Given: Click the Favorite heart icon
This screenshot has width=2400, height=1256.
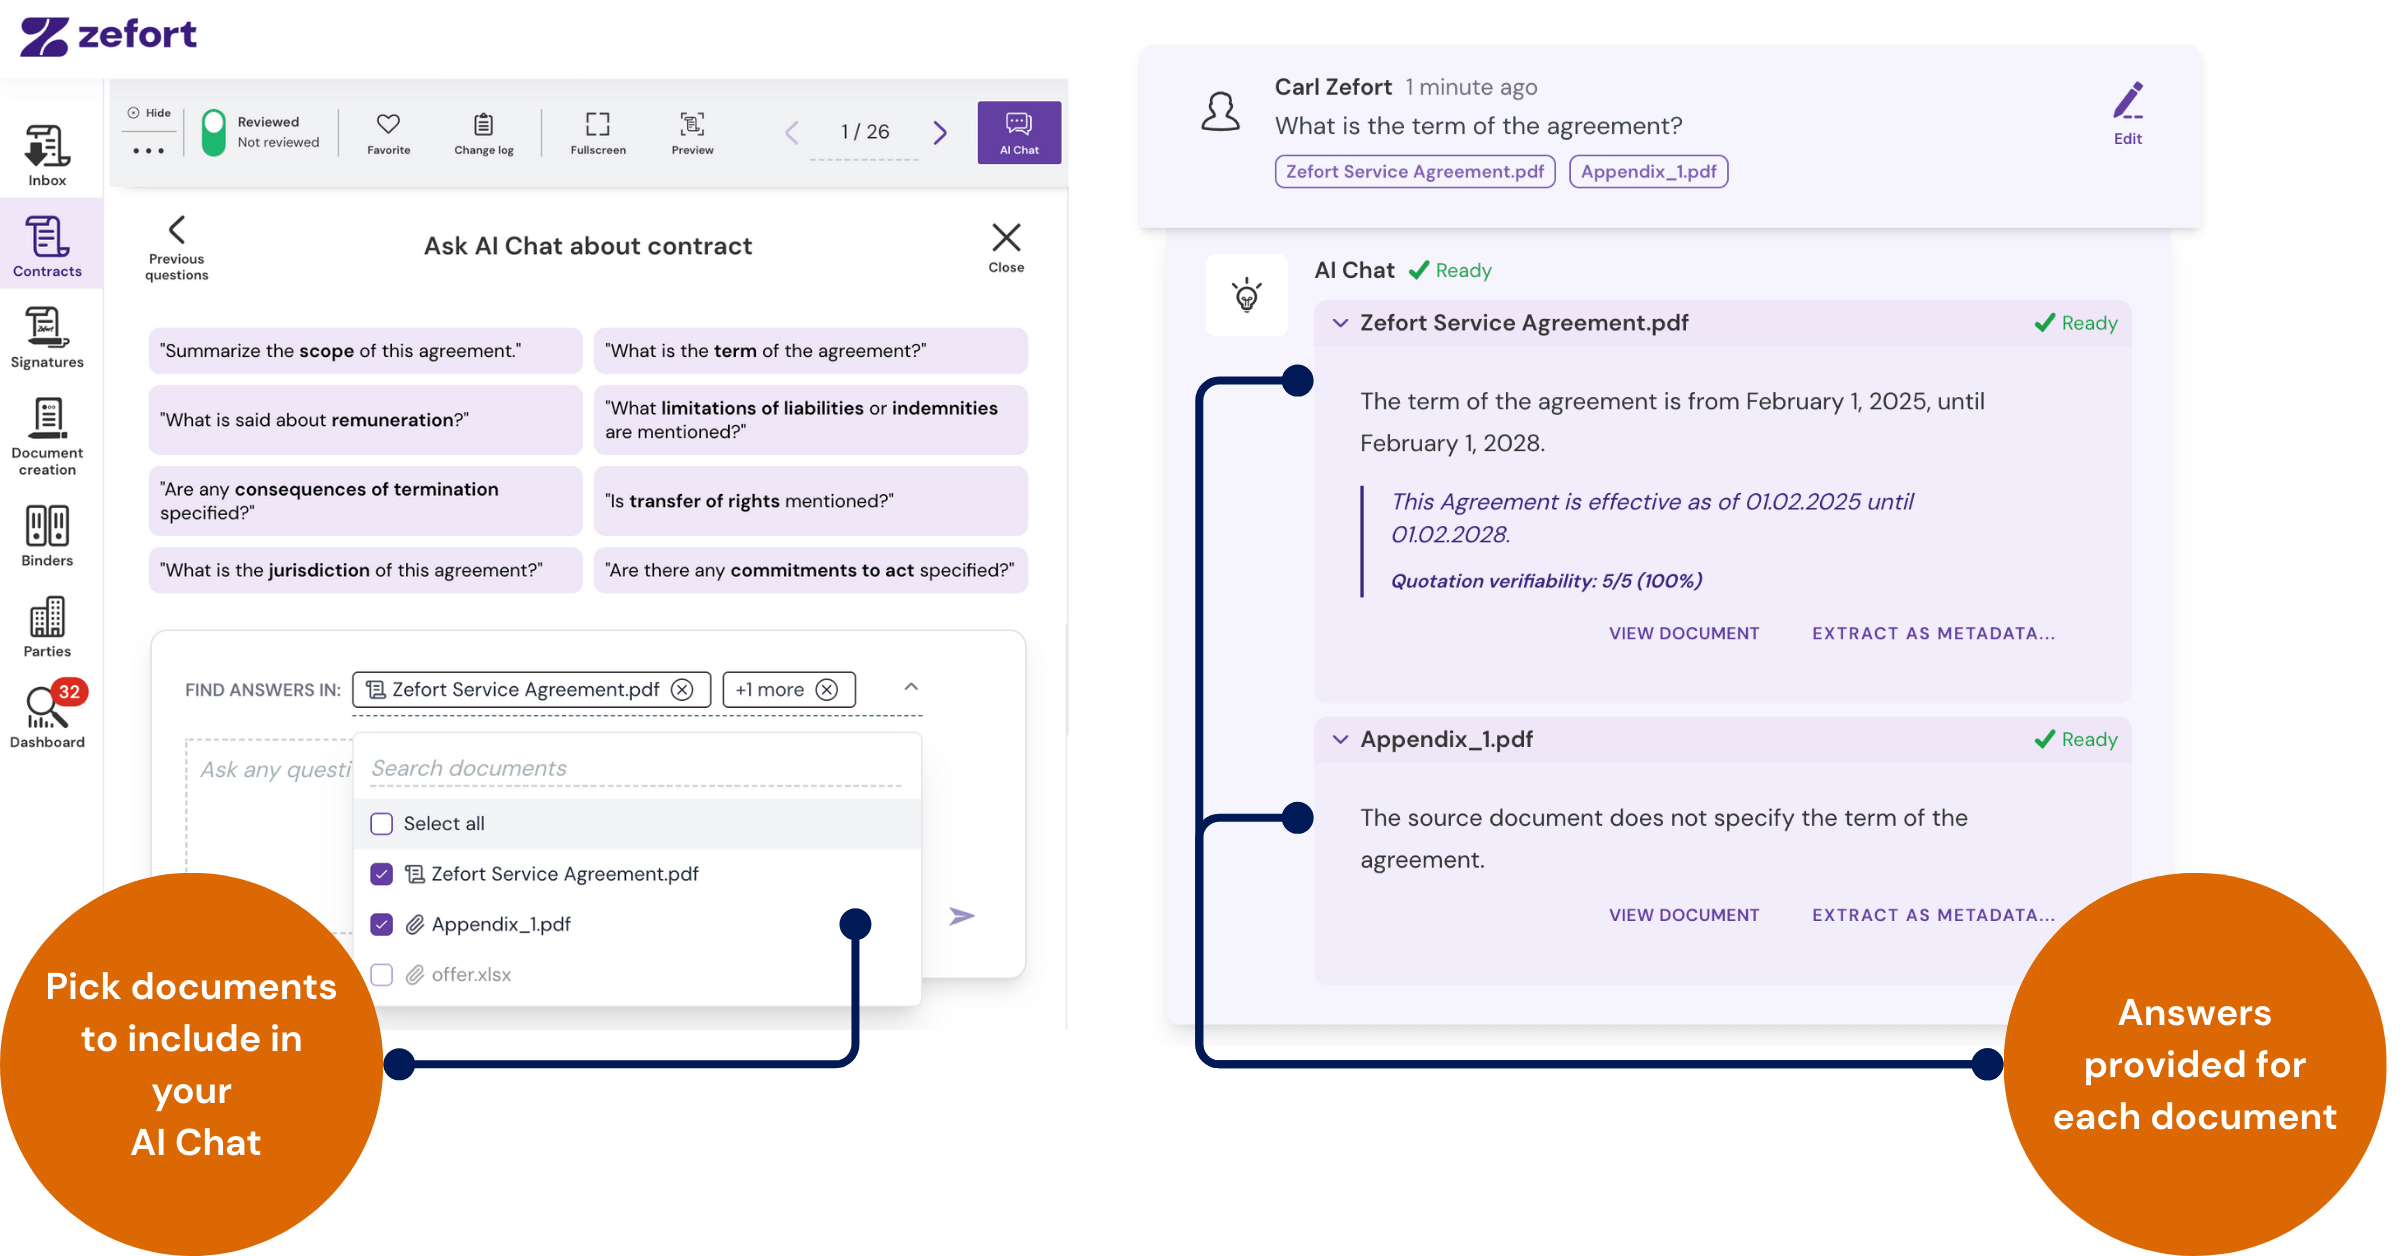Looking at the screenshot, I should (388, 133).
